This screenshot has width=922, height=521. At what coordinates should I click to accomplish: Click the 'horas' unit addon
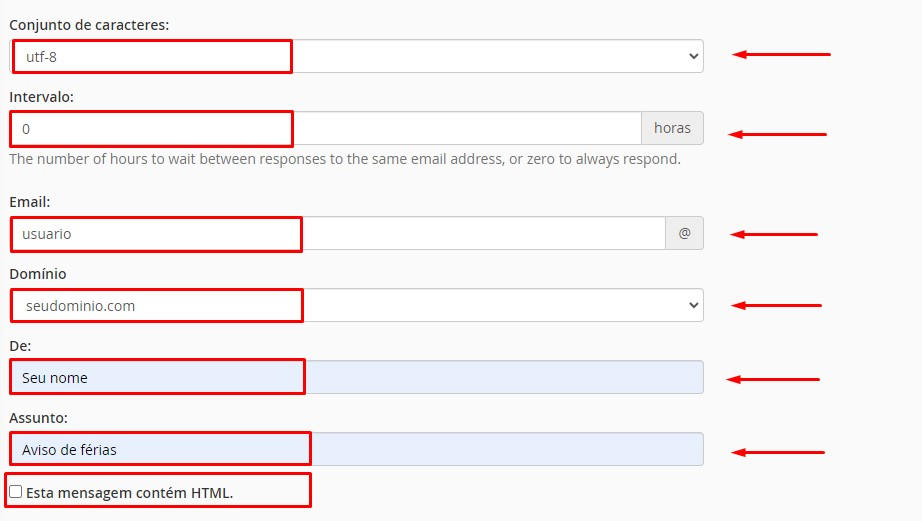pyautogui.click(x=672, y=128)
